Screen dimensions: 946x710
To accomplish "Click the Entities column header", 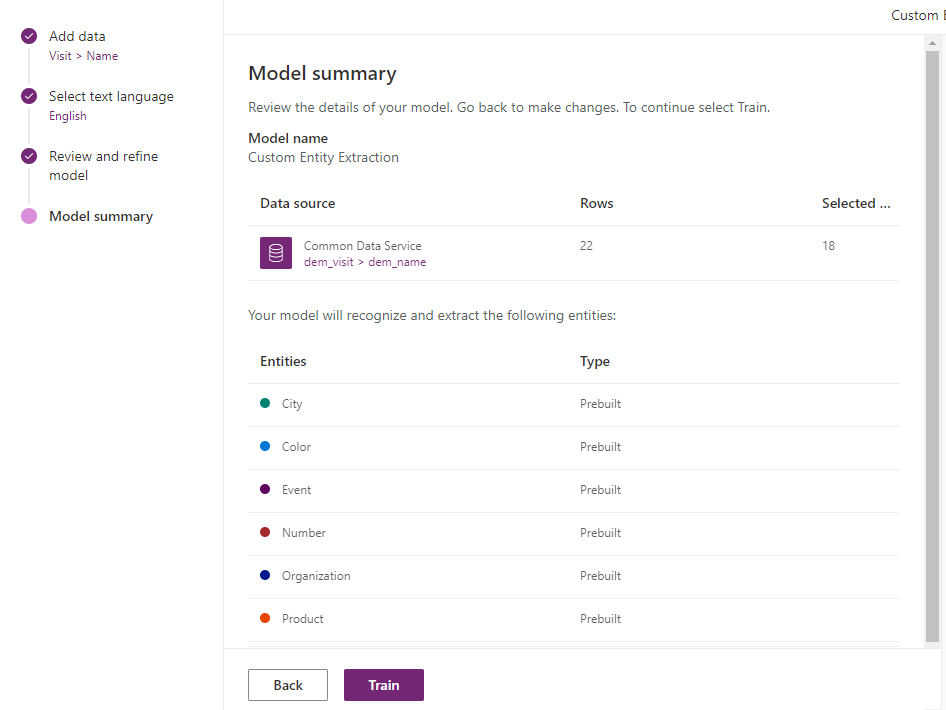I will 283,361.
